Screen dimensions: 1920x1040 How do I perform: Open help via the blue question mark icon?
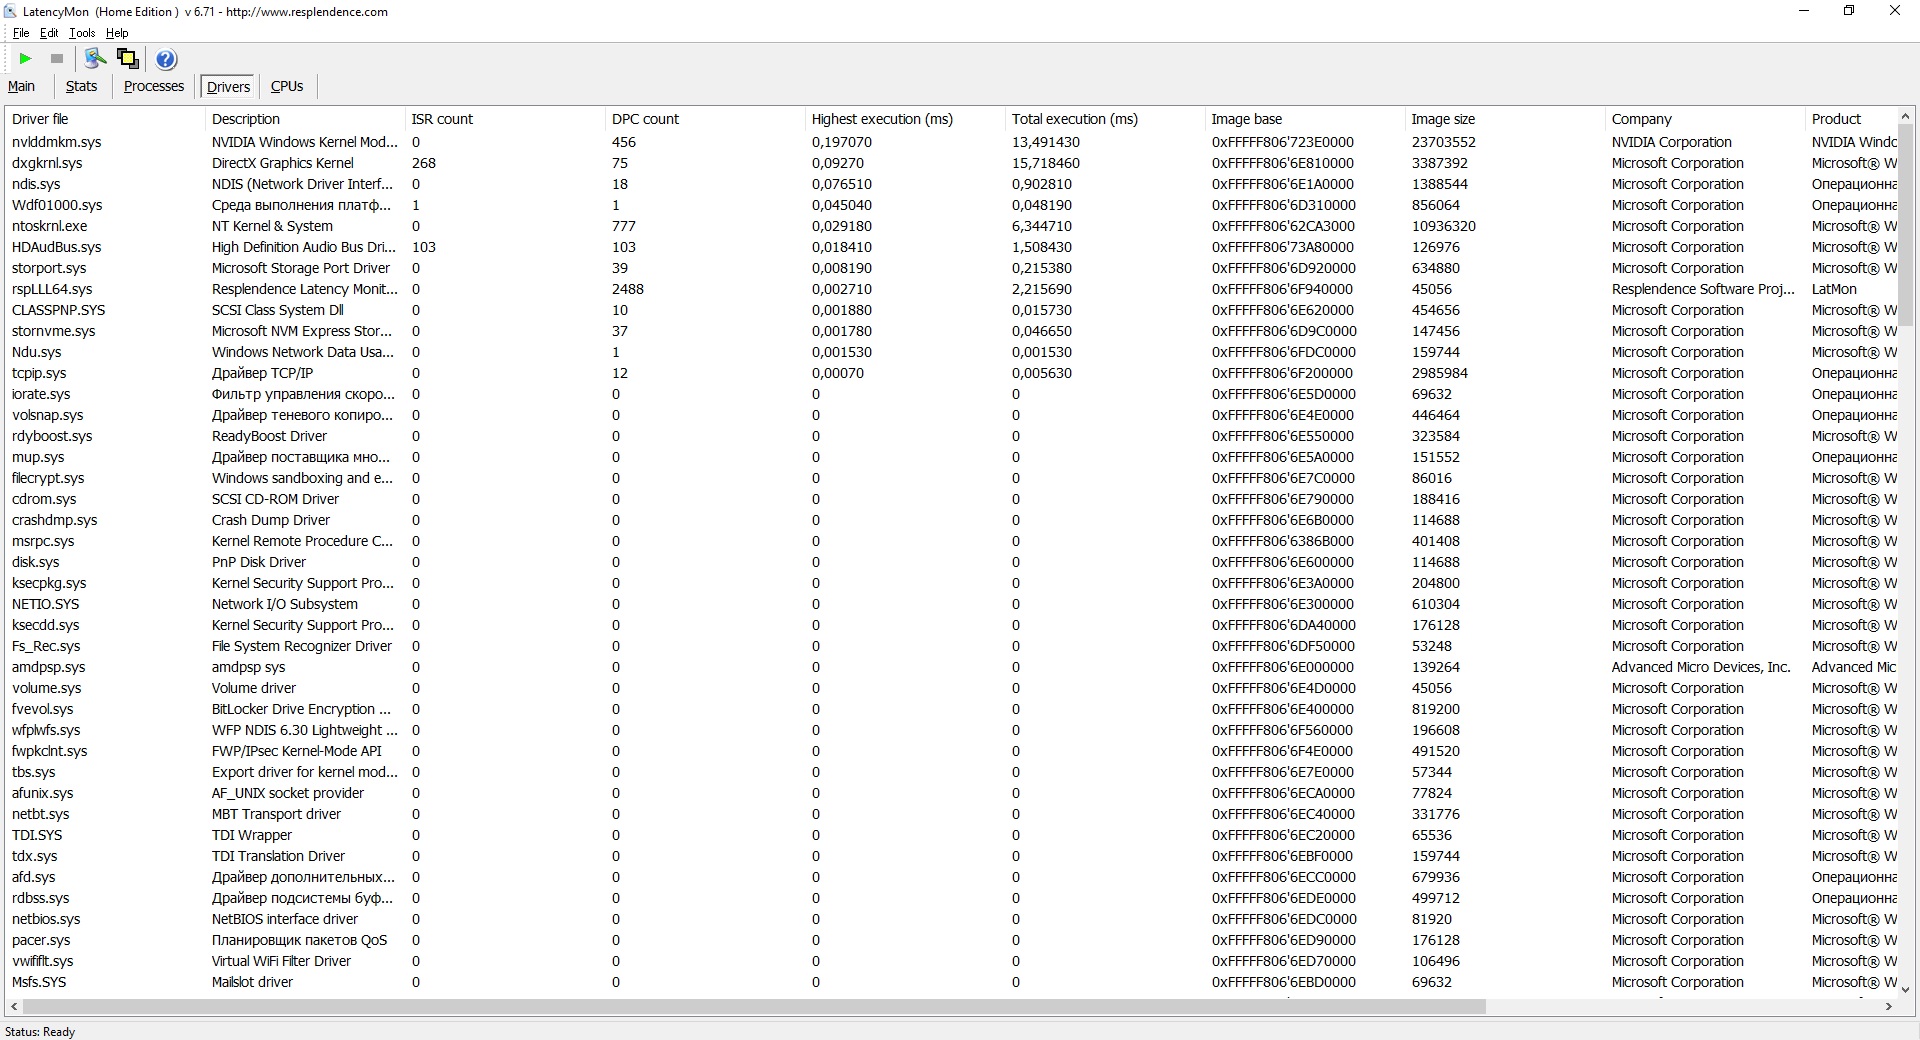click(x=167, y=59)
